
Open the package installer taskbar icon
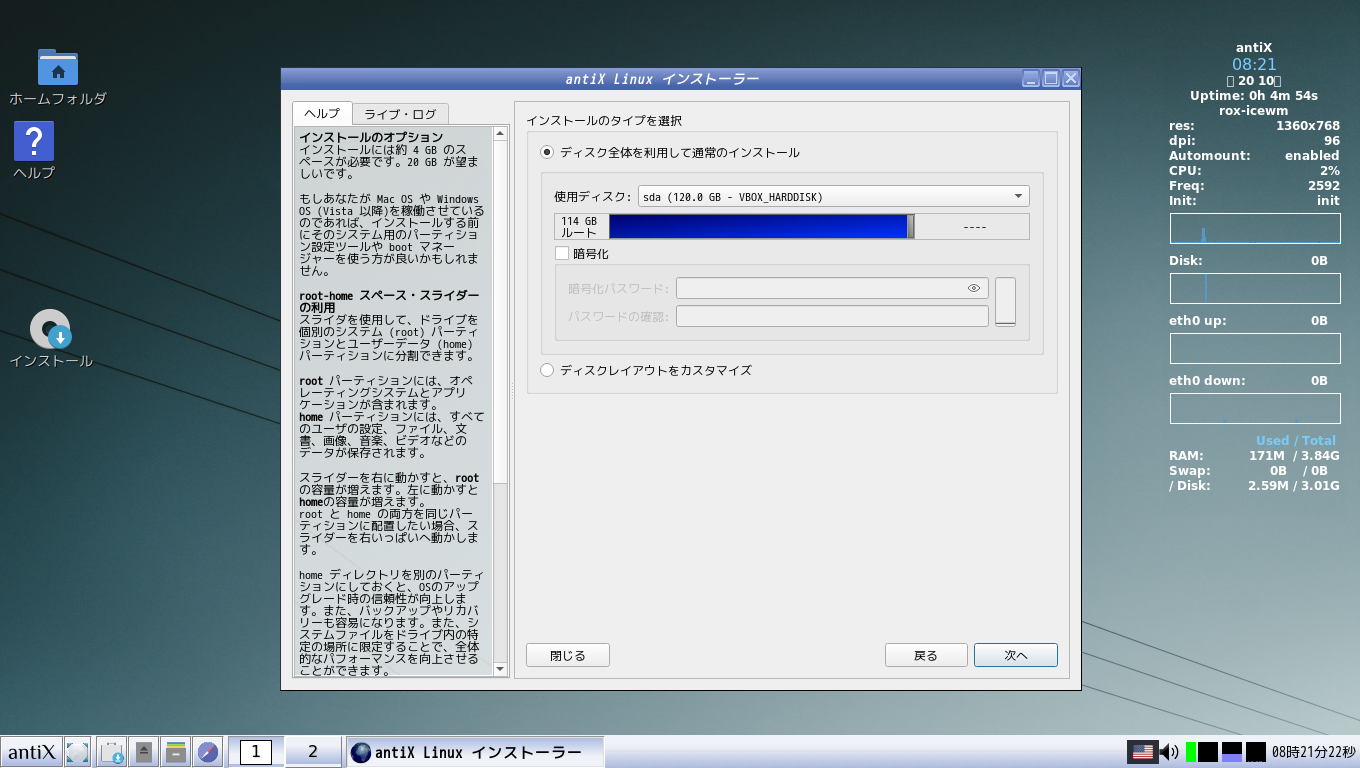click(112, 752)
